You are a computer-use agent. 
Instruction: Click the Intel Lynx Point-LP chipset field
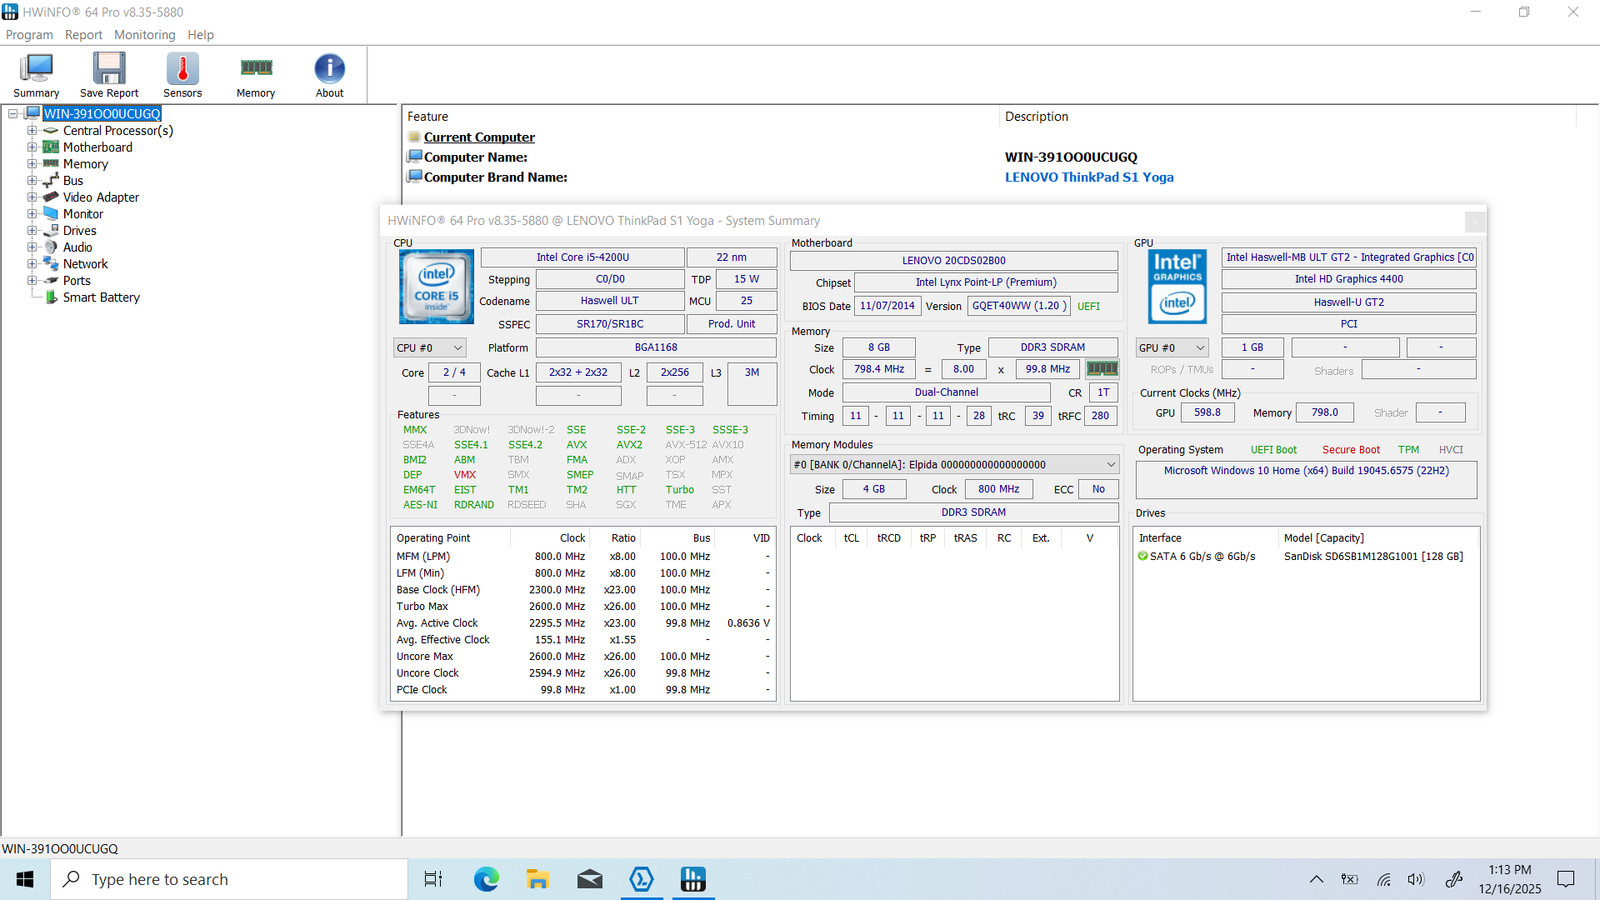tap(986, 282)
